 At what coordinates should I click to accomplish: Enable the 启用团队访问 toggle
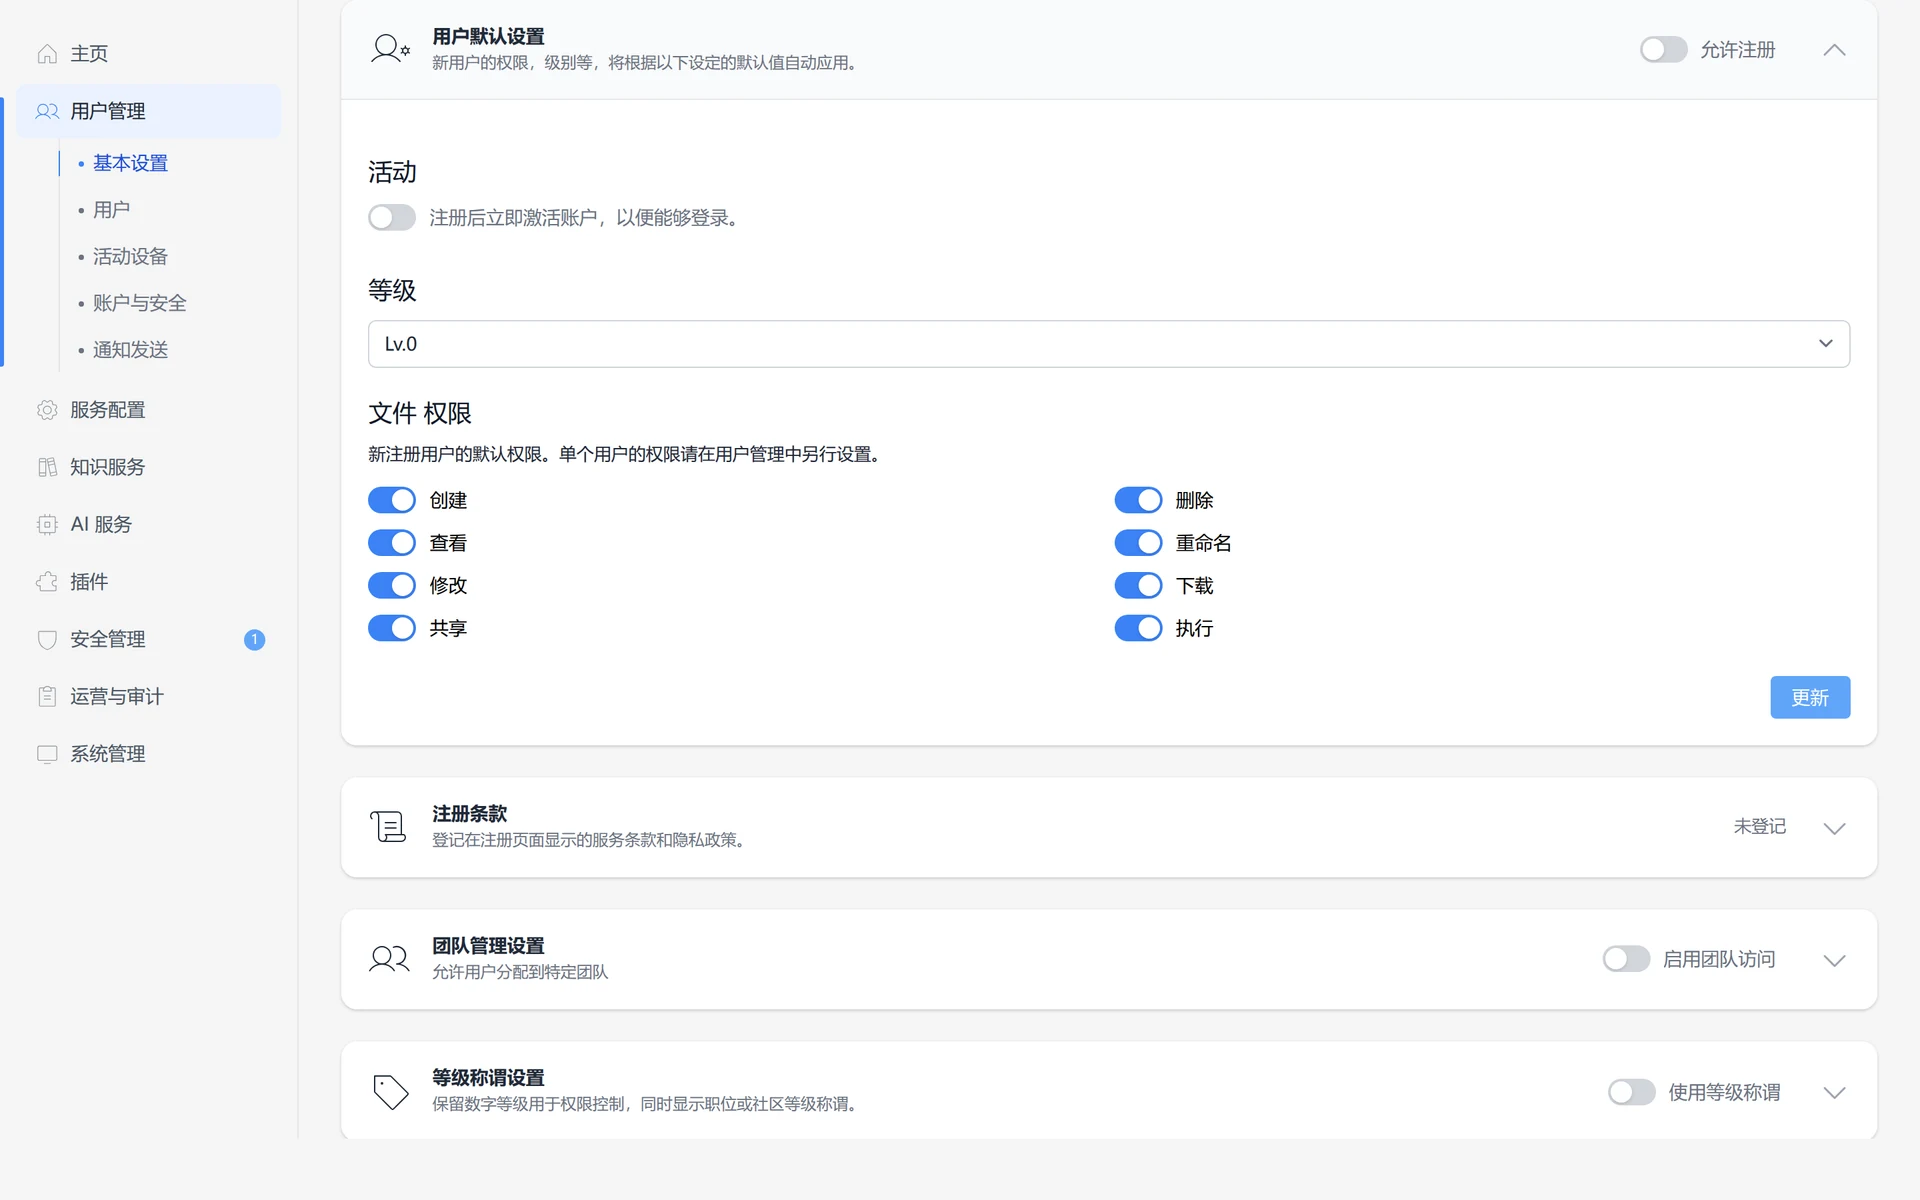(x=1626, y=959)
